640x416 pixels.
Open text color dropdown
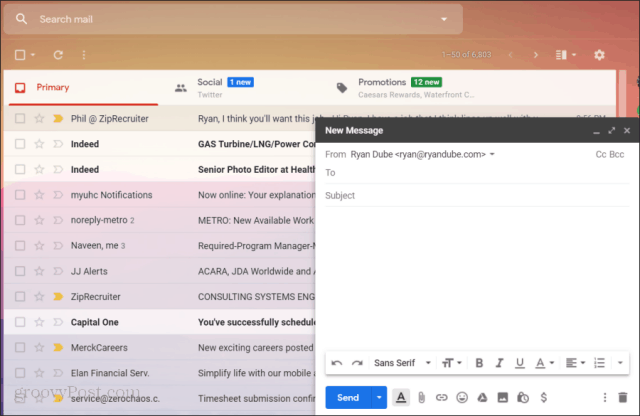tap(544, 363)
